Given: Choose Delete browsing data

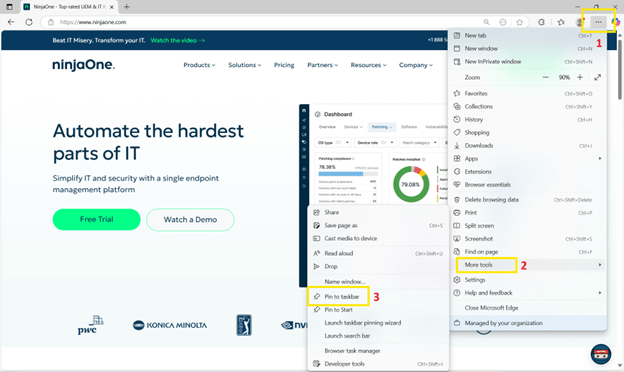Looking at the screenshot, I should pyautogui.click(x=528, y=200).
